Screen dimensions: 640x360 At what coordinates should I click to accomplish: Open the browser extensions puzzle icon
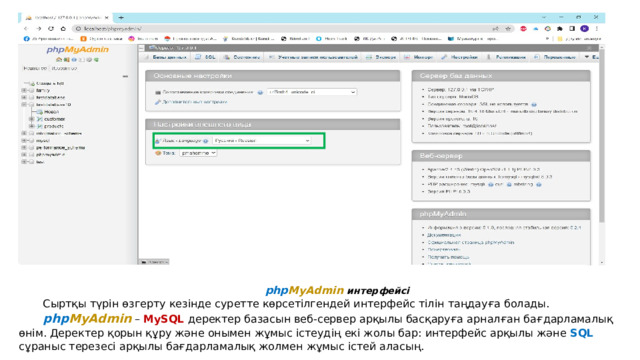560,29
